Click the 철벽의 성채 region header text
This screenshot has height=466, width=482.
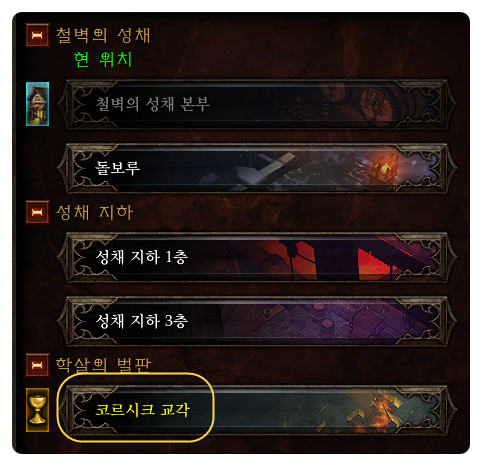coord(103,35)
